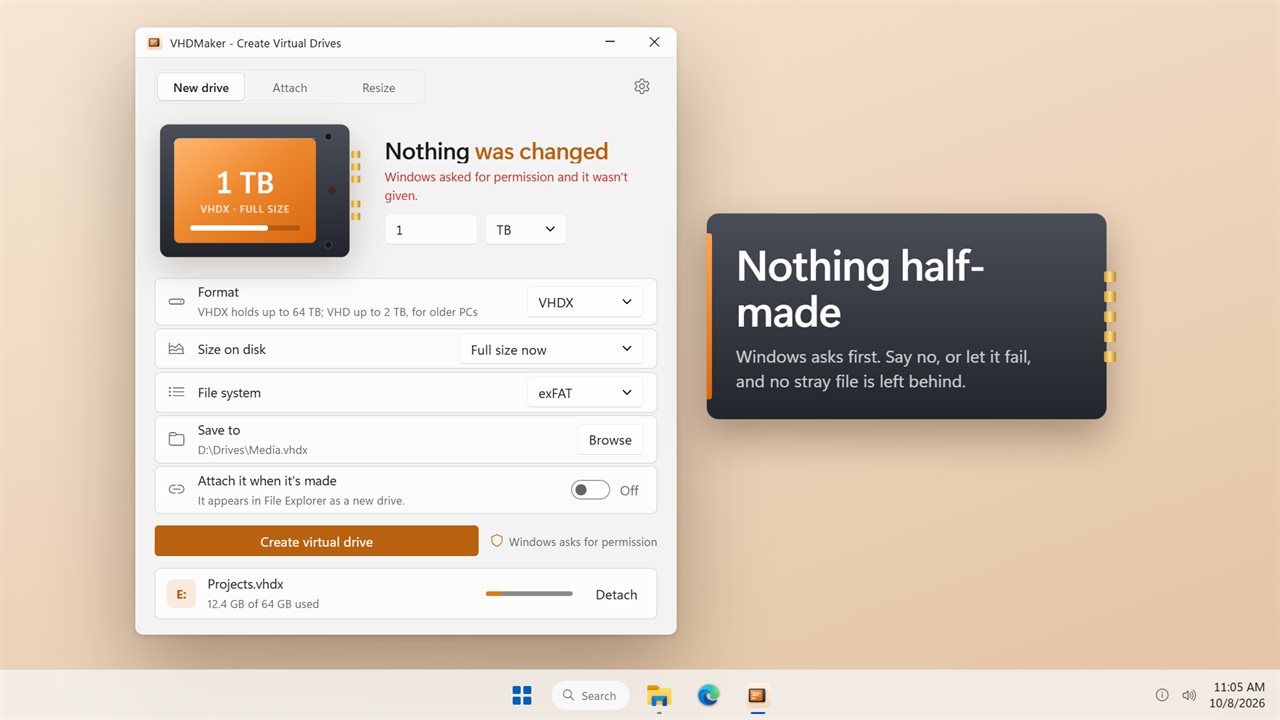Viewport: 1280px width, 720px height.
Task: Click the 12.4 GB of 64 GB used text
Action: point(263,604)
